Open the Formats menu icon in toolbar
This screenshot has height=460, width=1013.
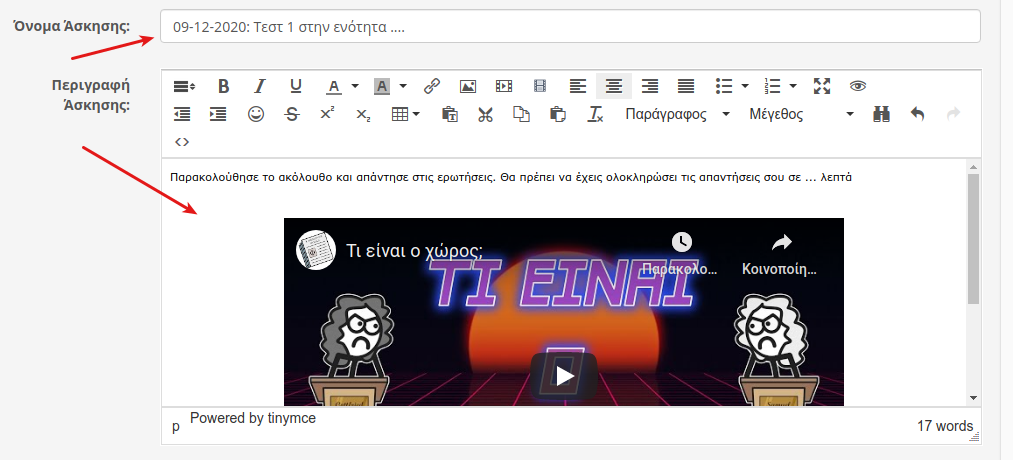point(185,86)
